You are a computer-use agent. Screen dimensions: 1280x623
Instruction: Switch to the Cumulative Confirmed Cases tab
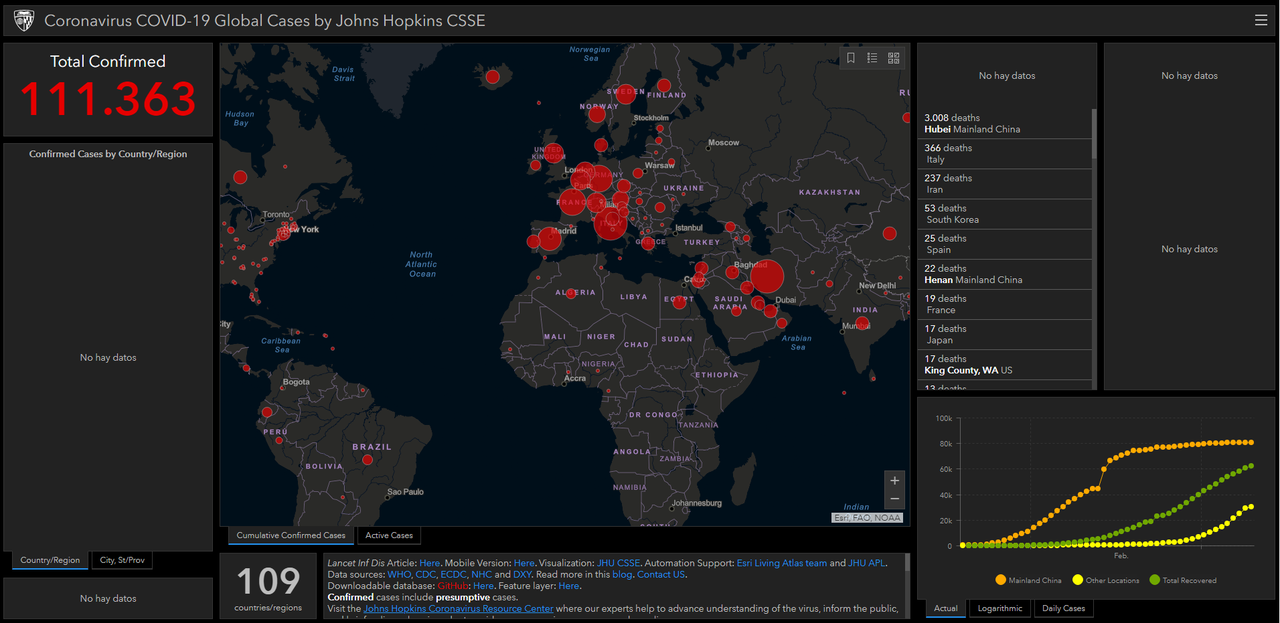pos(291,535)
